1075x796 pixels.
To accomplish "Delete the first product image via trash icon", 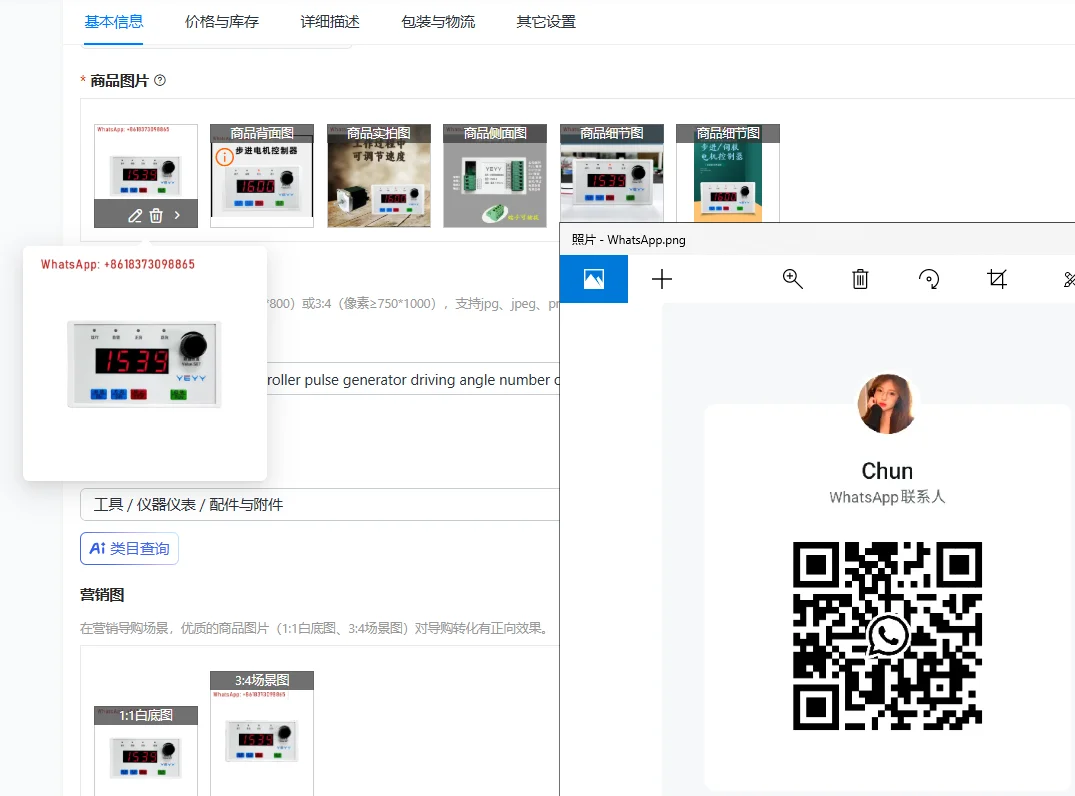I will click(156, 215).
